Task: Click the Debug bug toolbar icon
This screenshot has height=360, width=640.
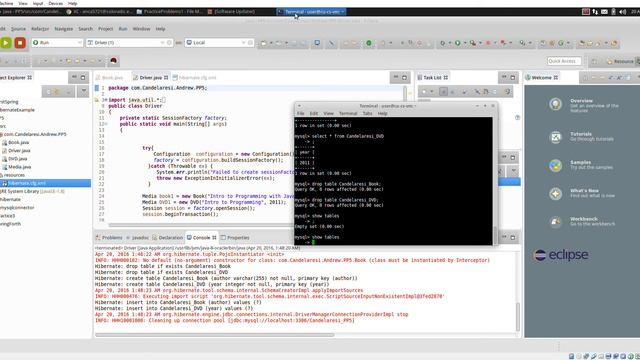Action: pyautogui.click(x=442, y=43)
